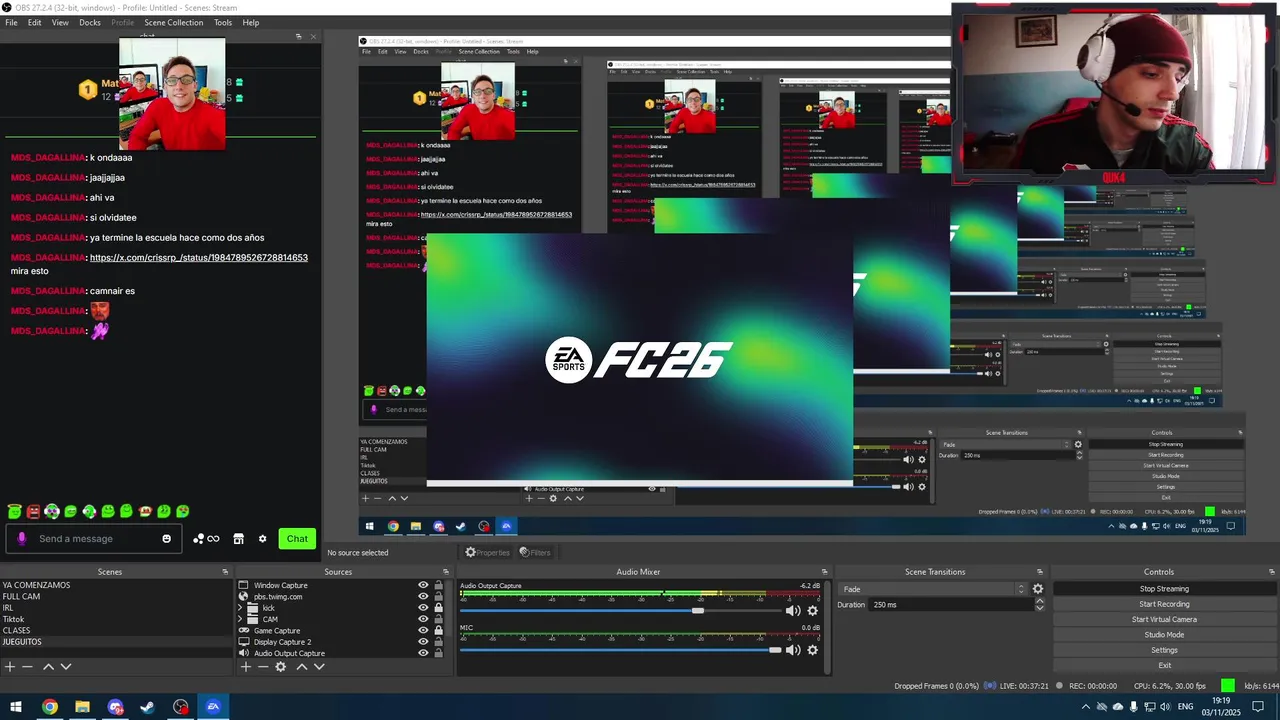Click Start Recording button
This screenshot has height=720, width=1280.
click(x=1164, y=604)
